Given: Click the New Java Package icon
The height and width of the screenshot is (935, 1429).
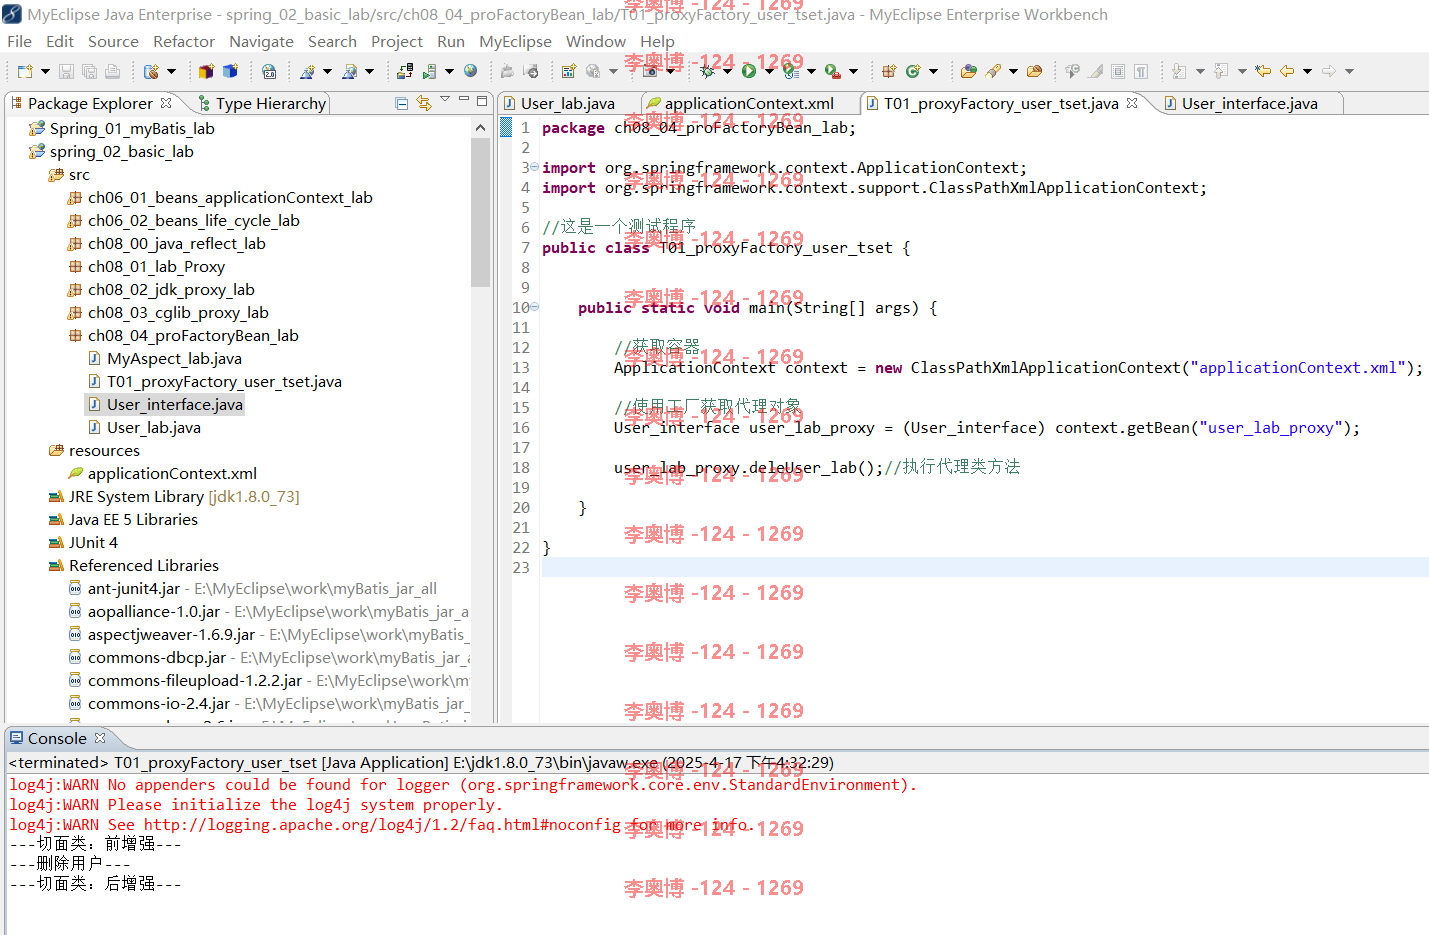Looking at the screenshot, I should [888, 71].
